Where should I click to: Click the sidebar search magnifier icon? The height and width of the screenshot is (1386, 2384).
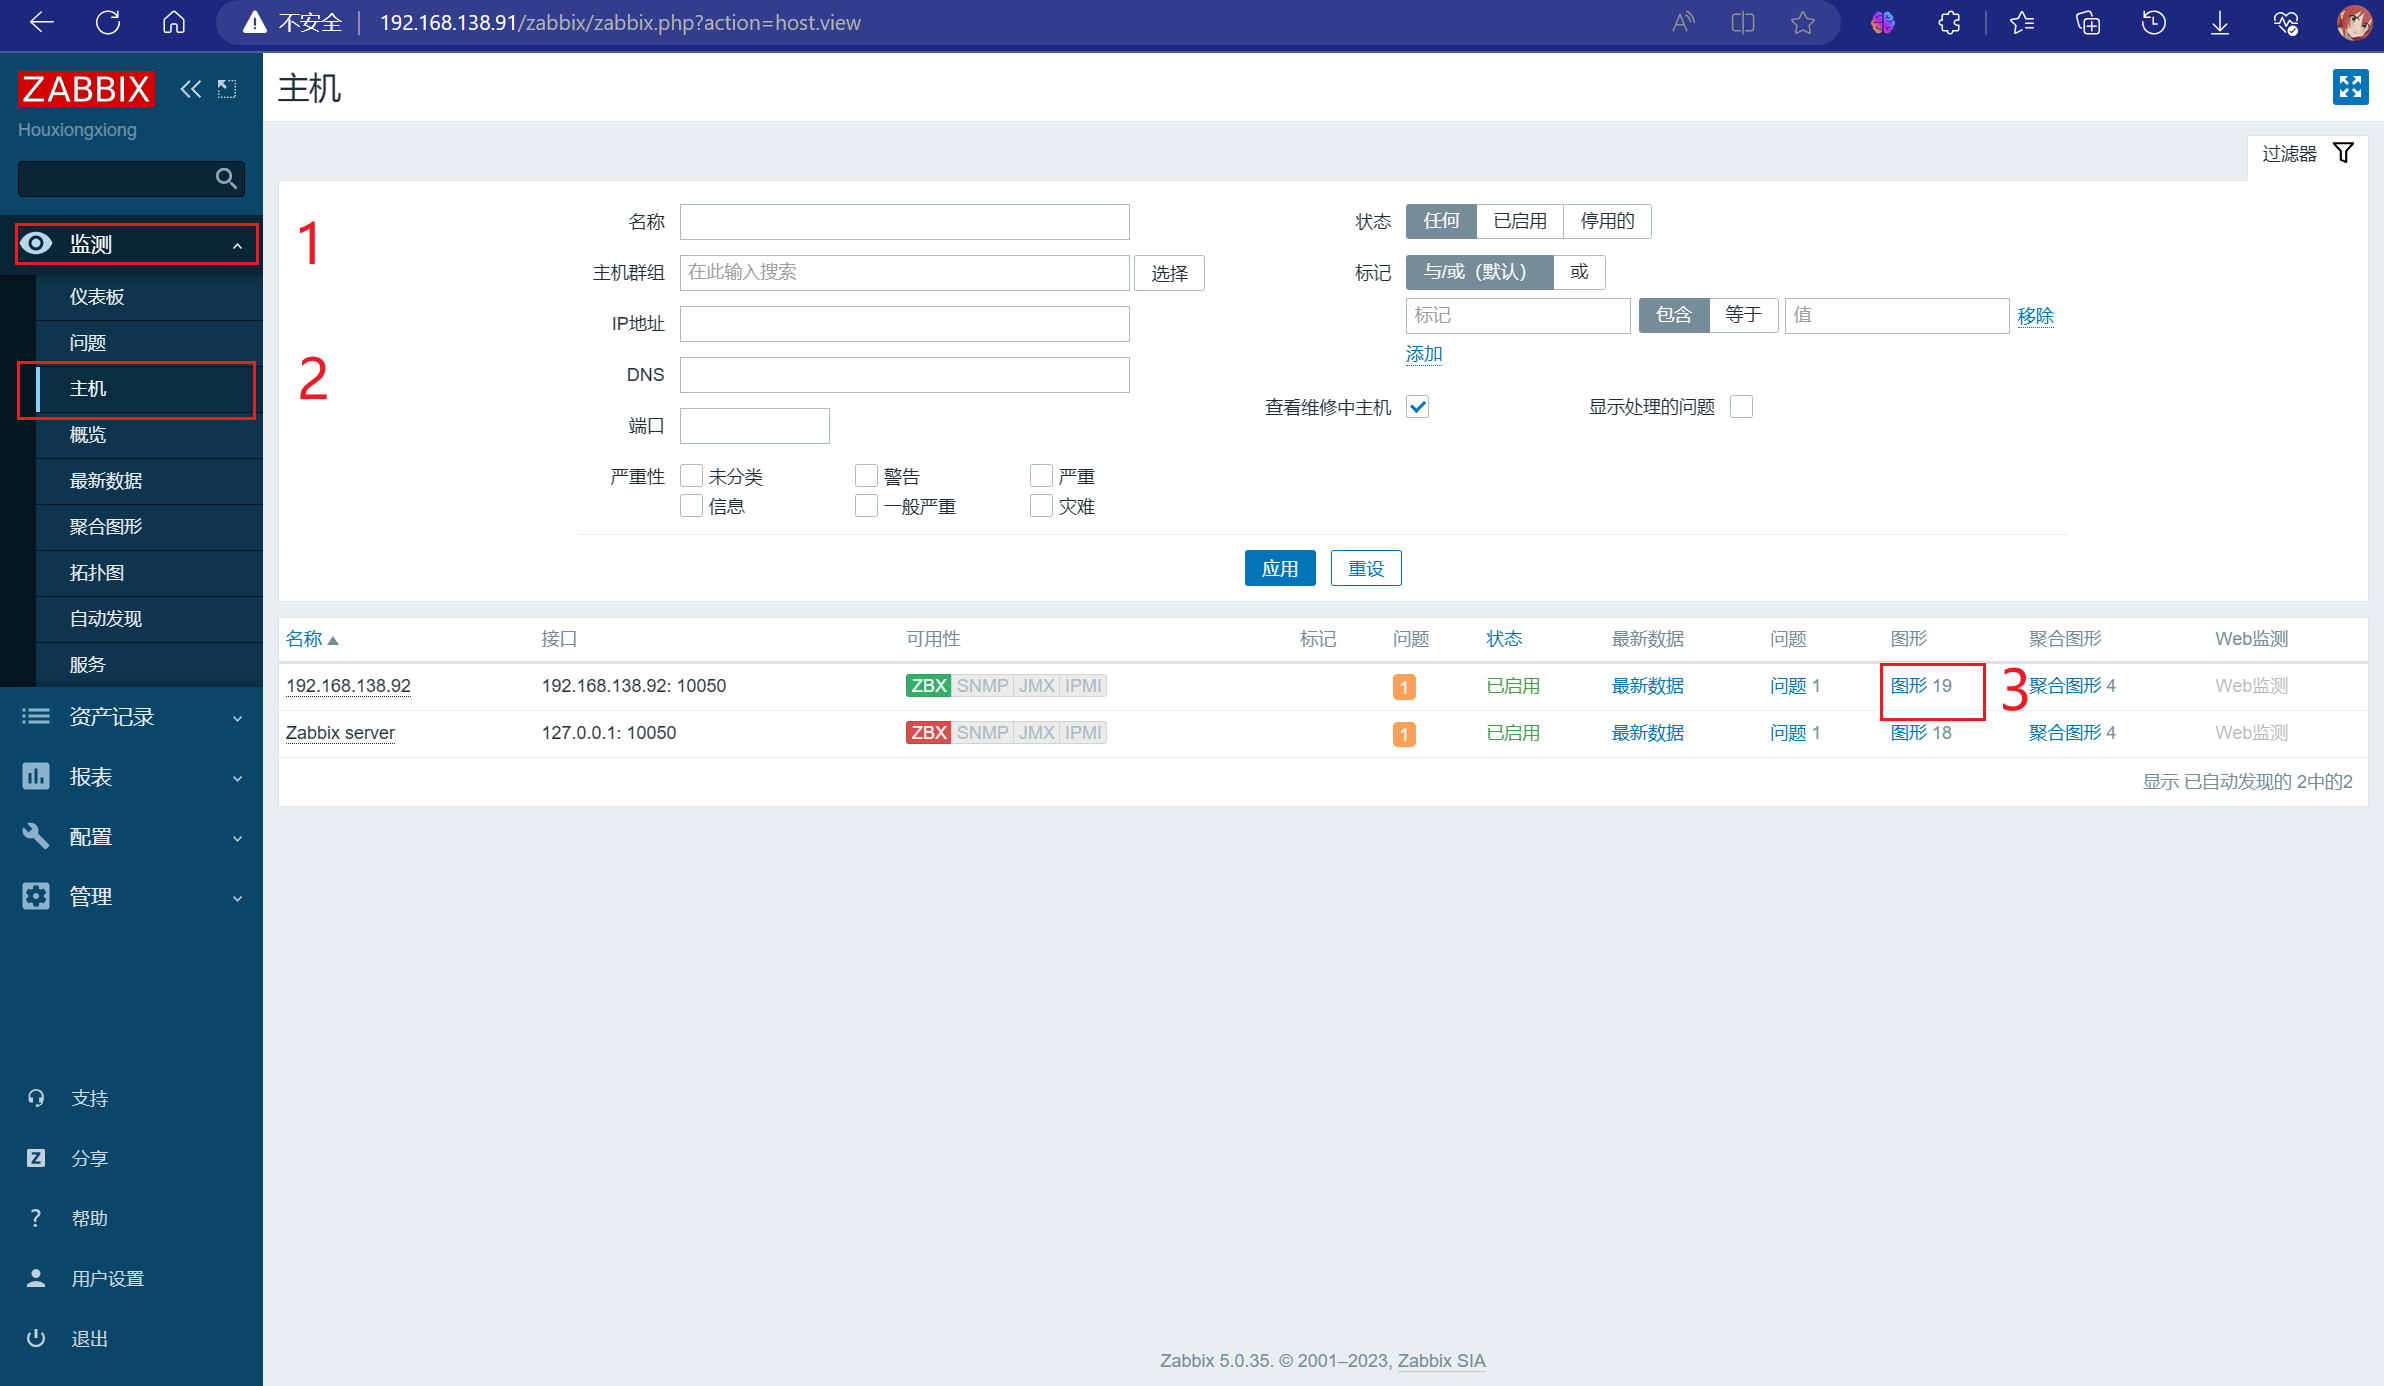point(226,178)
